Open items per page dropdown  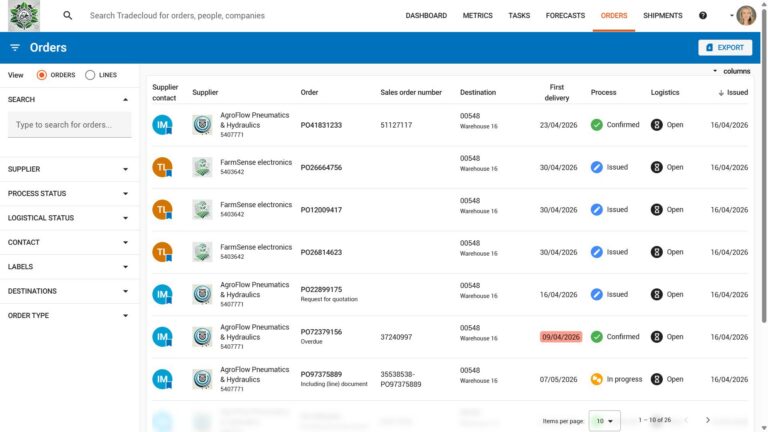604,421
